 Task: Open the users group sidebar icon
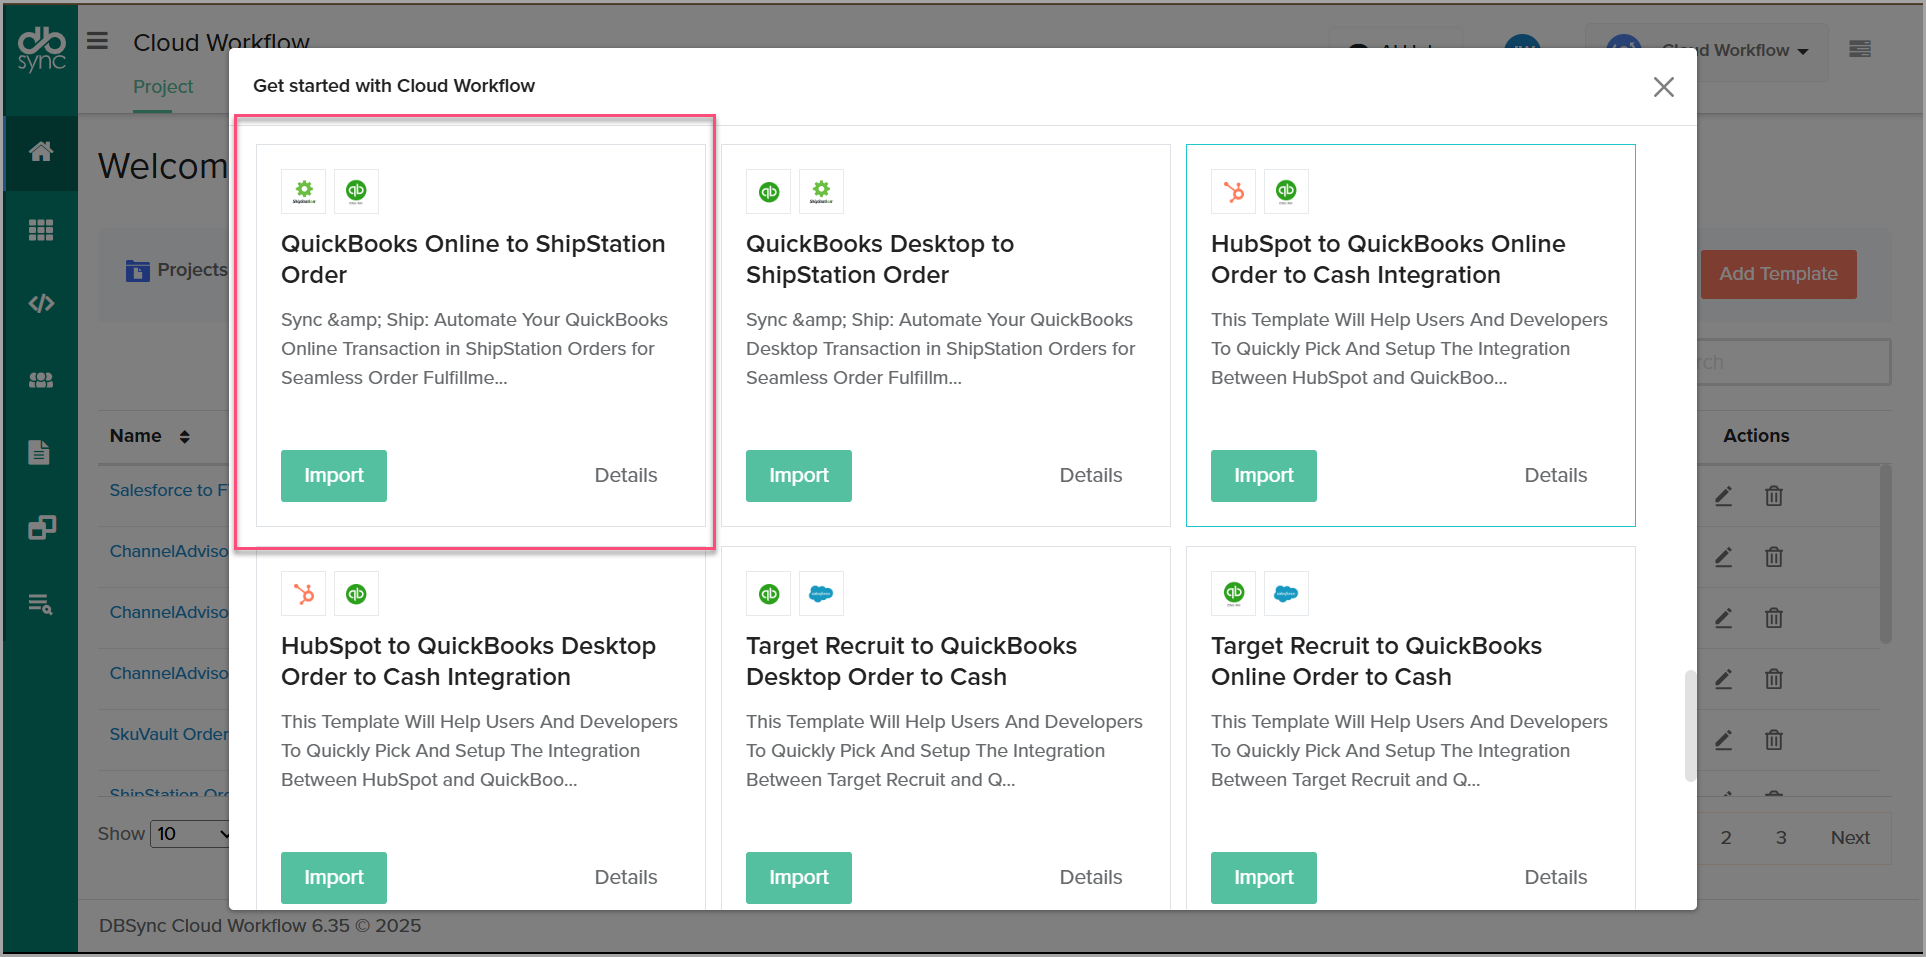coord(41,380)
